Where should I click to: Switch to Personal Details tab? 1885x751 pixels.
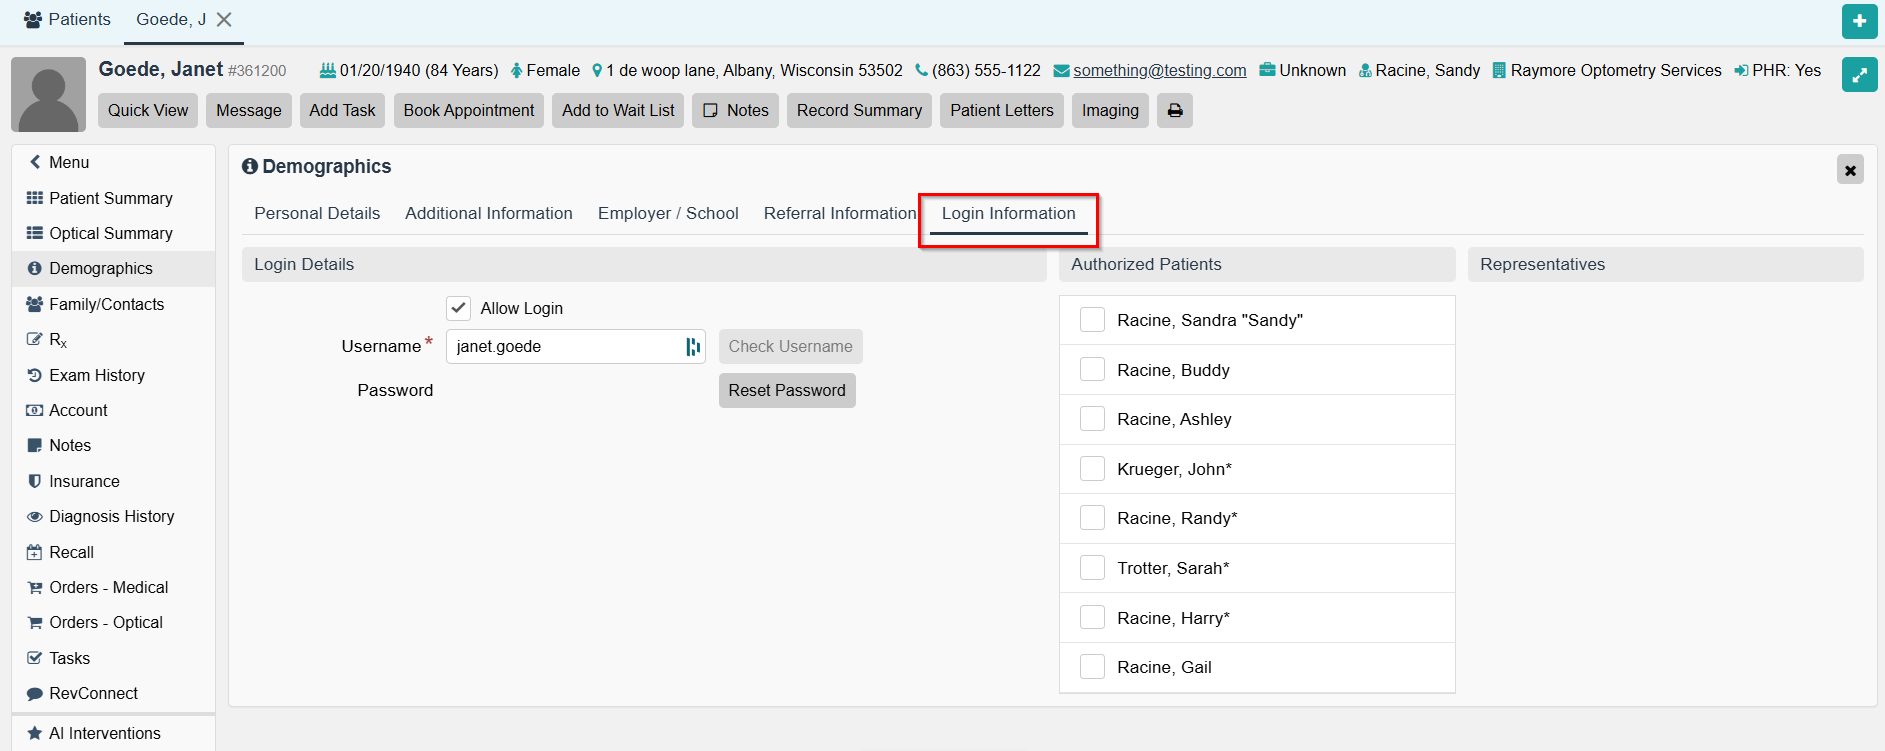click(x=317, y=213)
